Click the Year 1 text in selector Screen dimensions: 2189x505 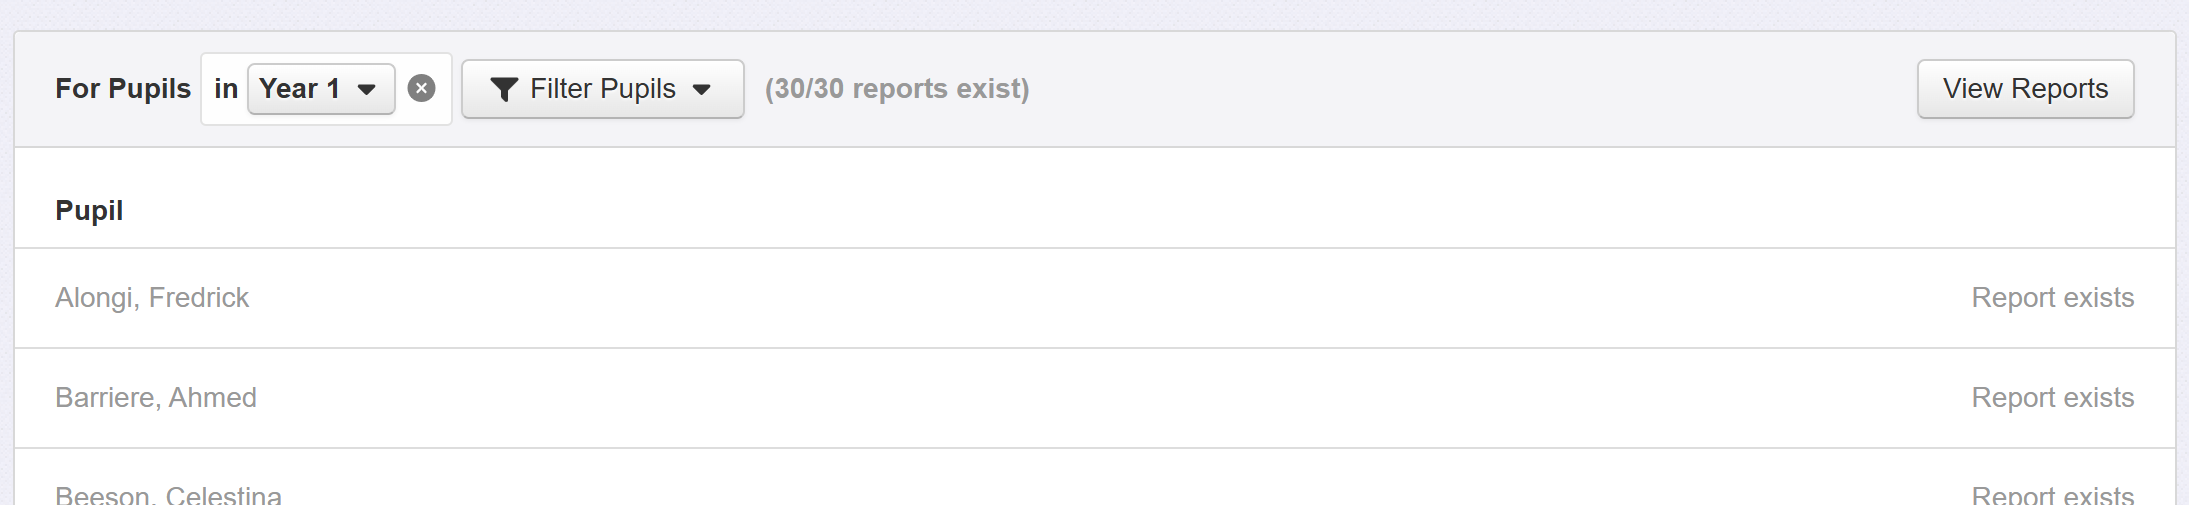(299, 89)
